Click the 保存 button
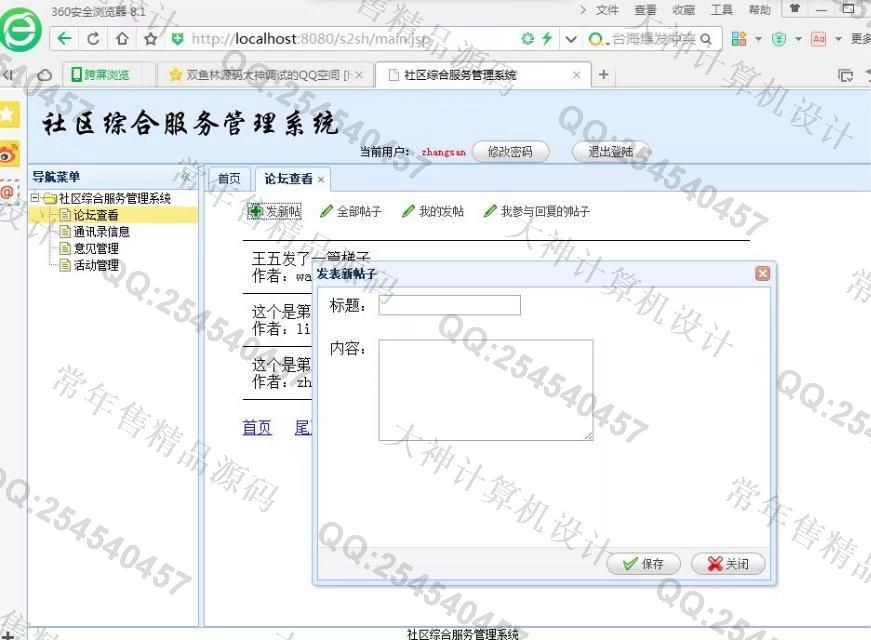This screenshot has width=871, height=640. click(x=643, y=564)
